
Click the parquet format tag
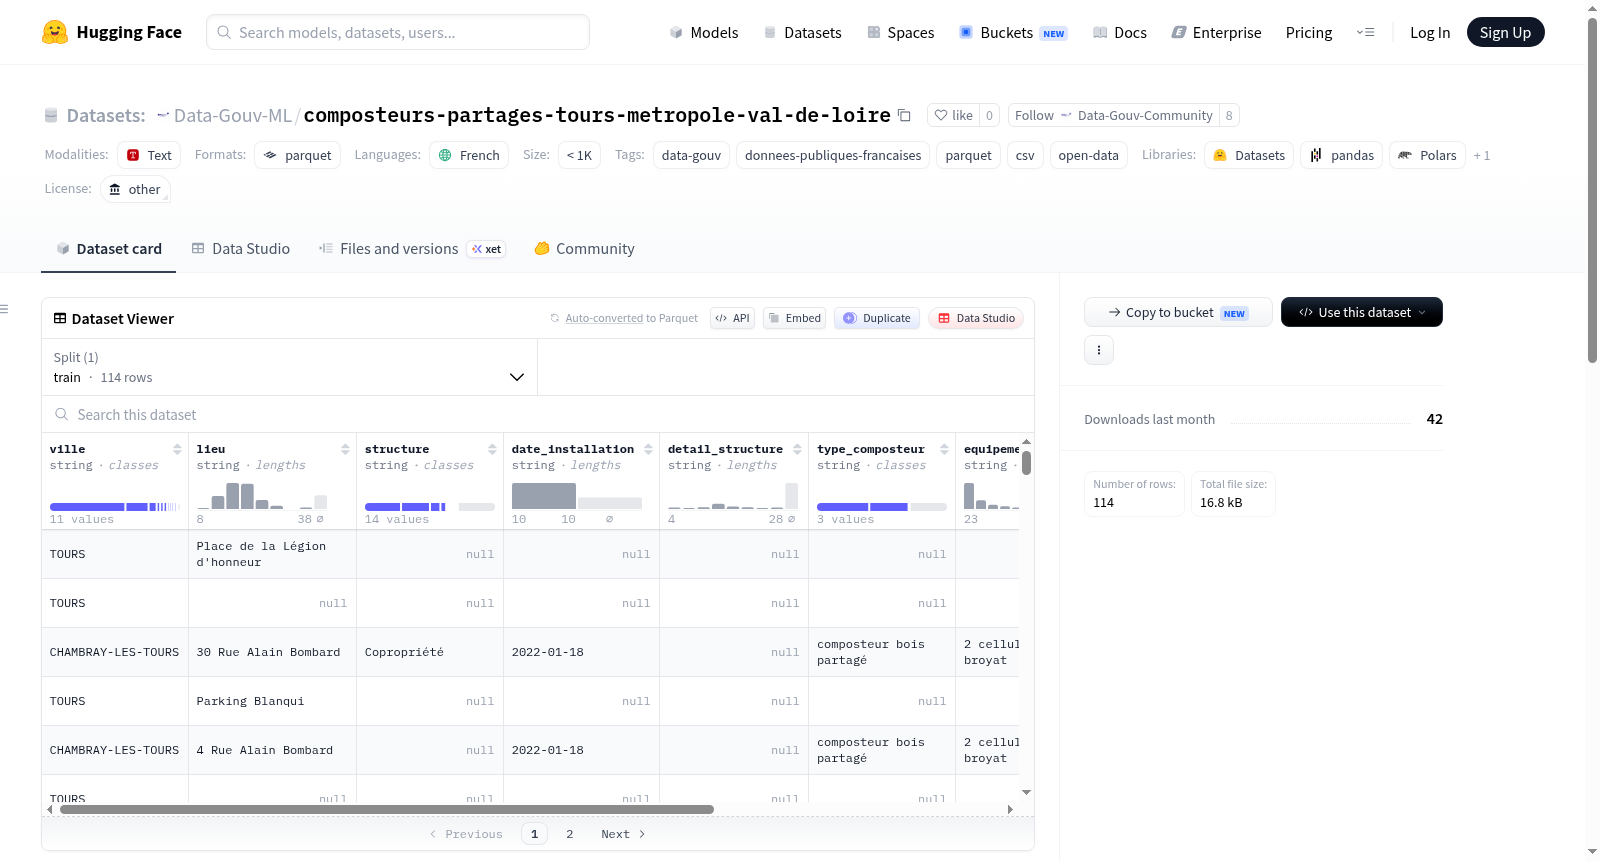pyautogui.click(x=297, y=155)
